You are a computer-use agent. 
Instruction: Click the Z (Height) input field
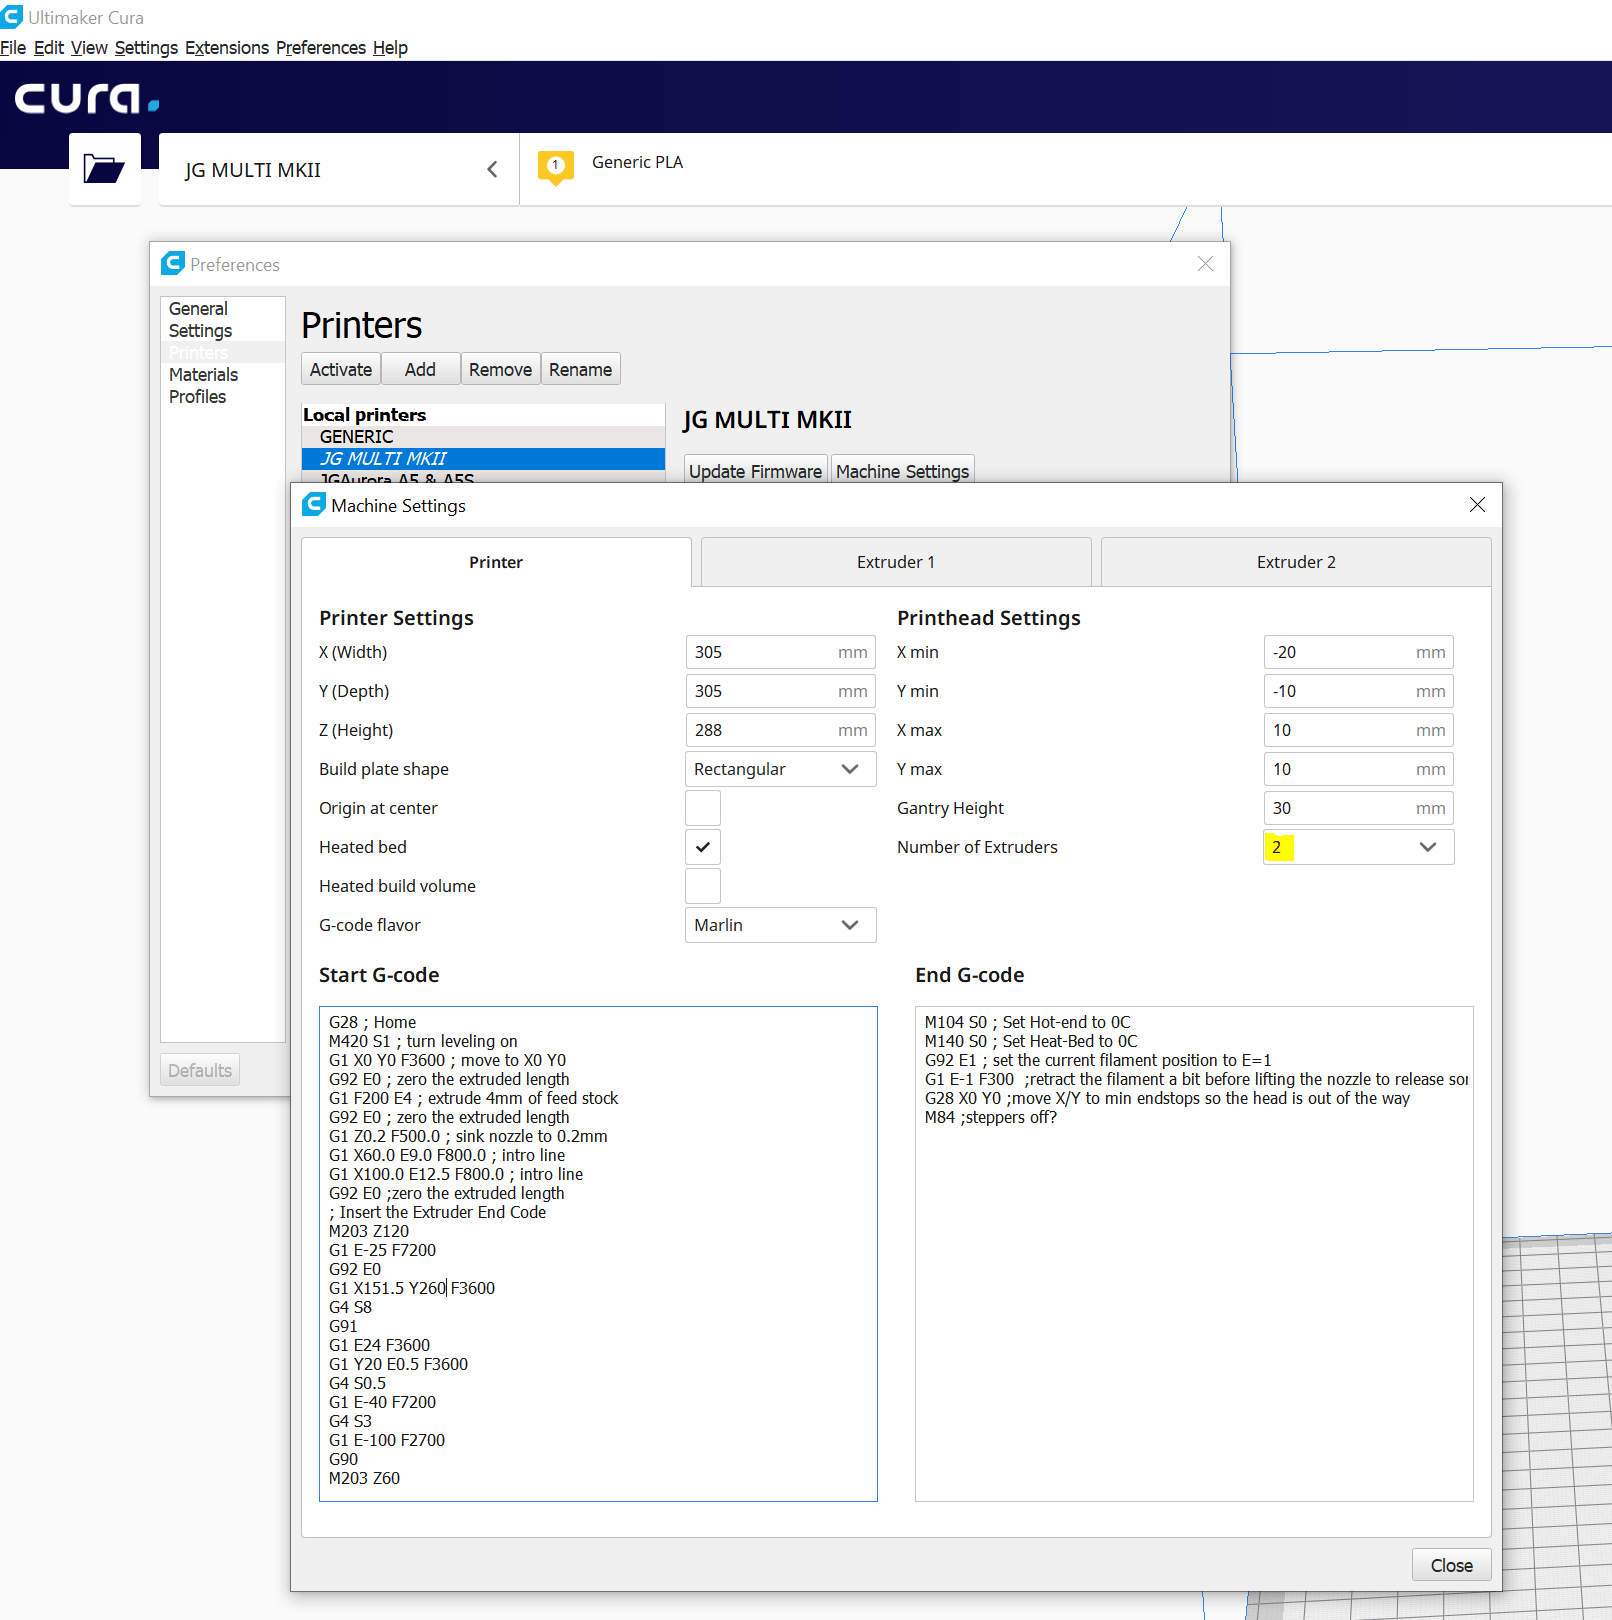780,730
